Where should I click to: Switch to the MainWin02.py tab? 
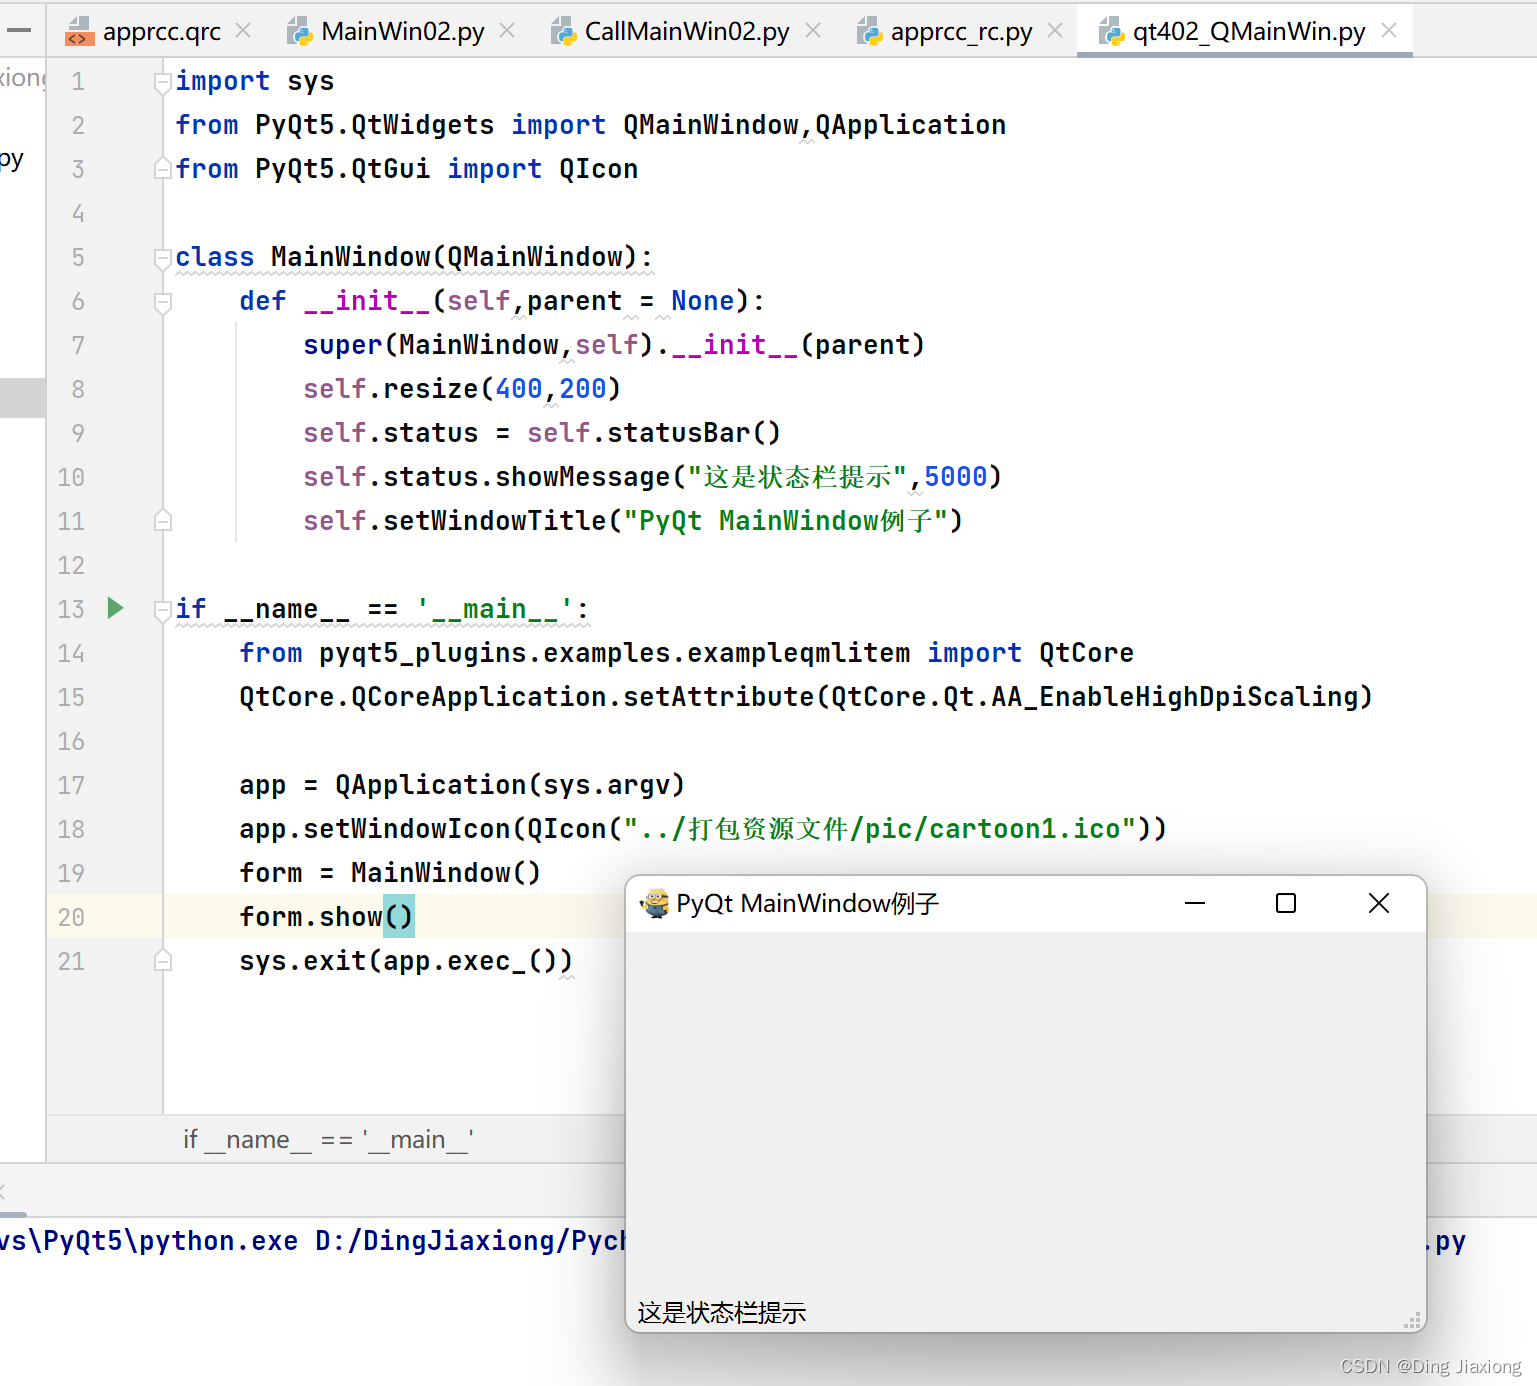(402, 32)
